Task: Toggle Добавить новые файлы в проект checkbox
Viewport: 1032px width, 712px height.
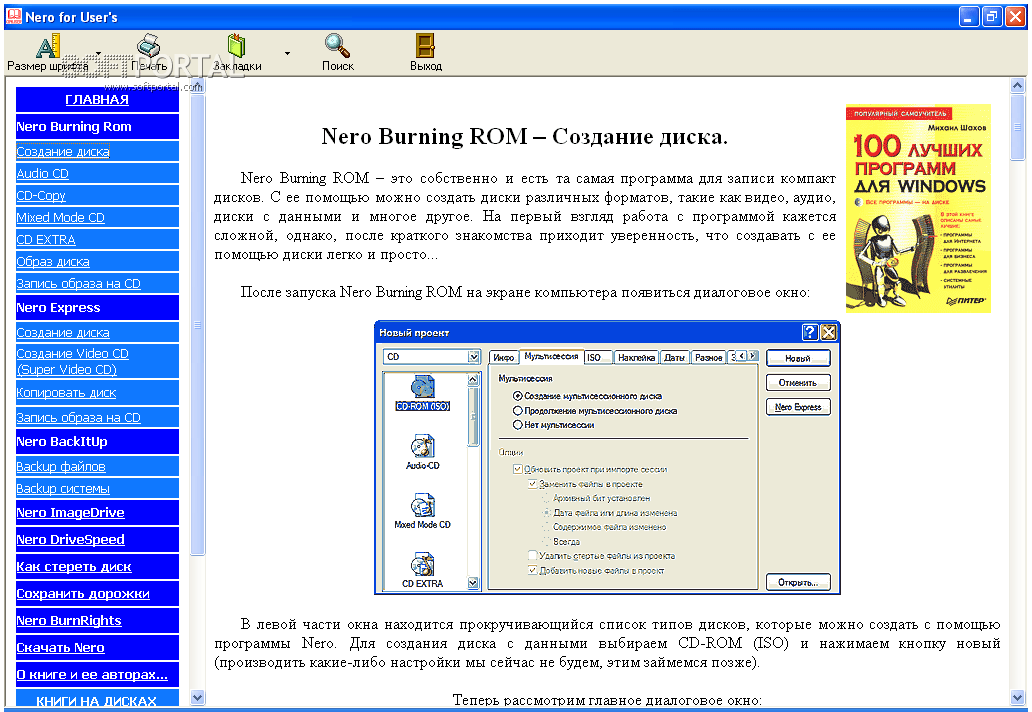Action: [532, 571]
